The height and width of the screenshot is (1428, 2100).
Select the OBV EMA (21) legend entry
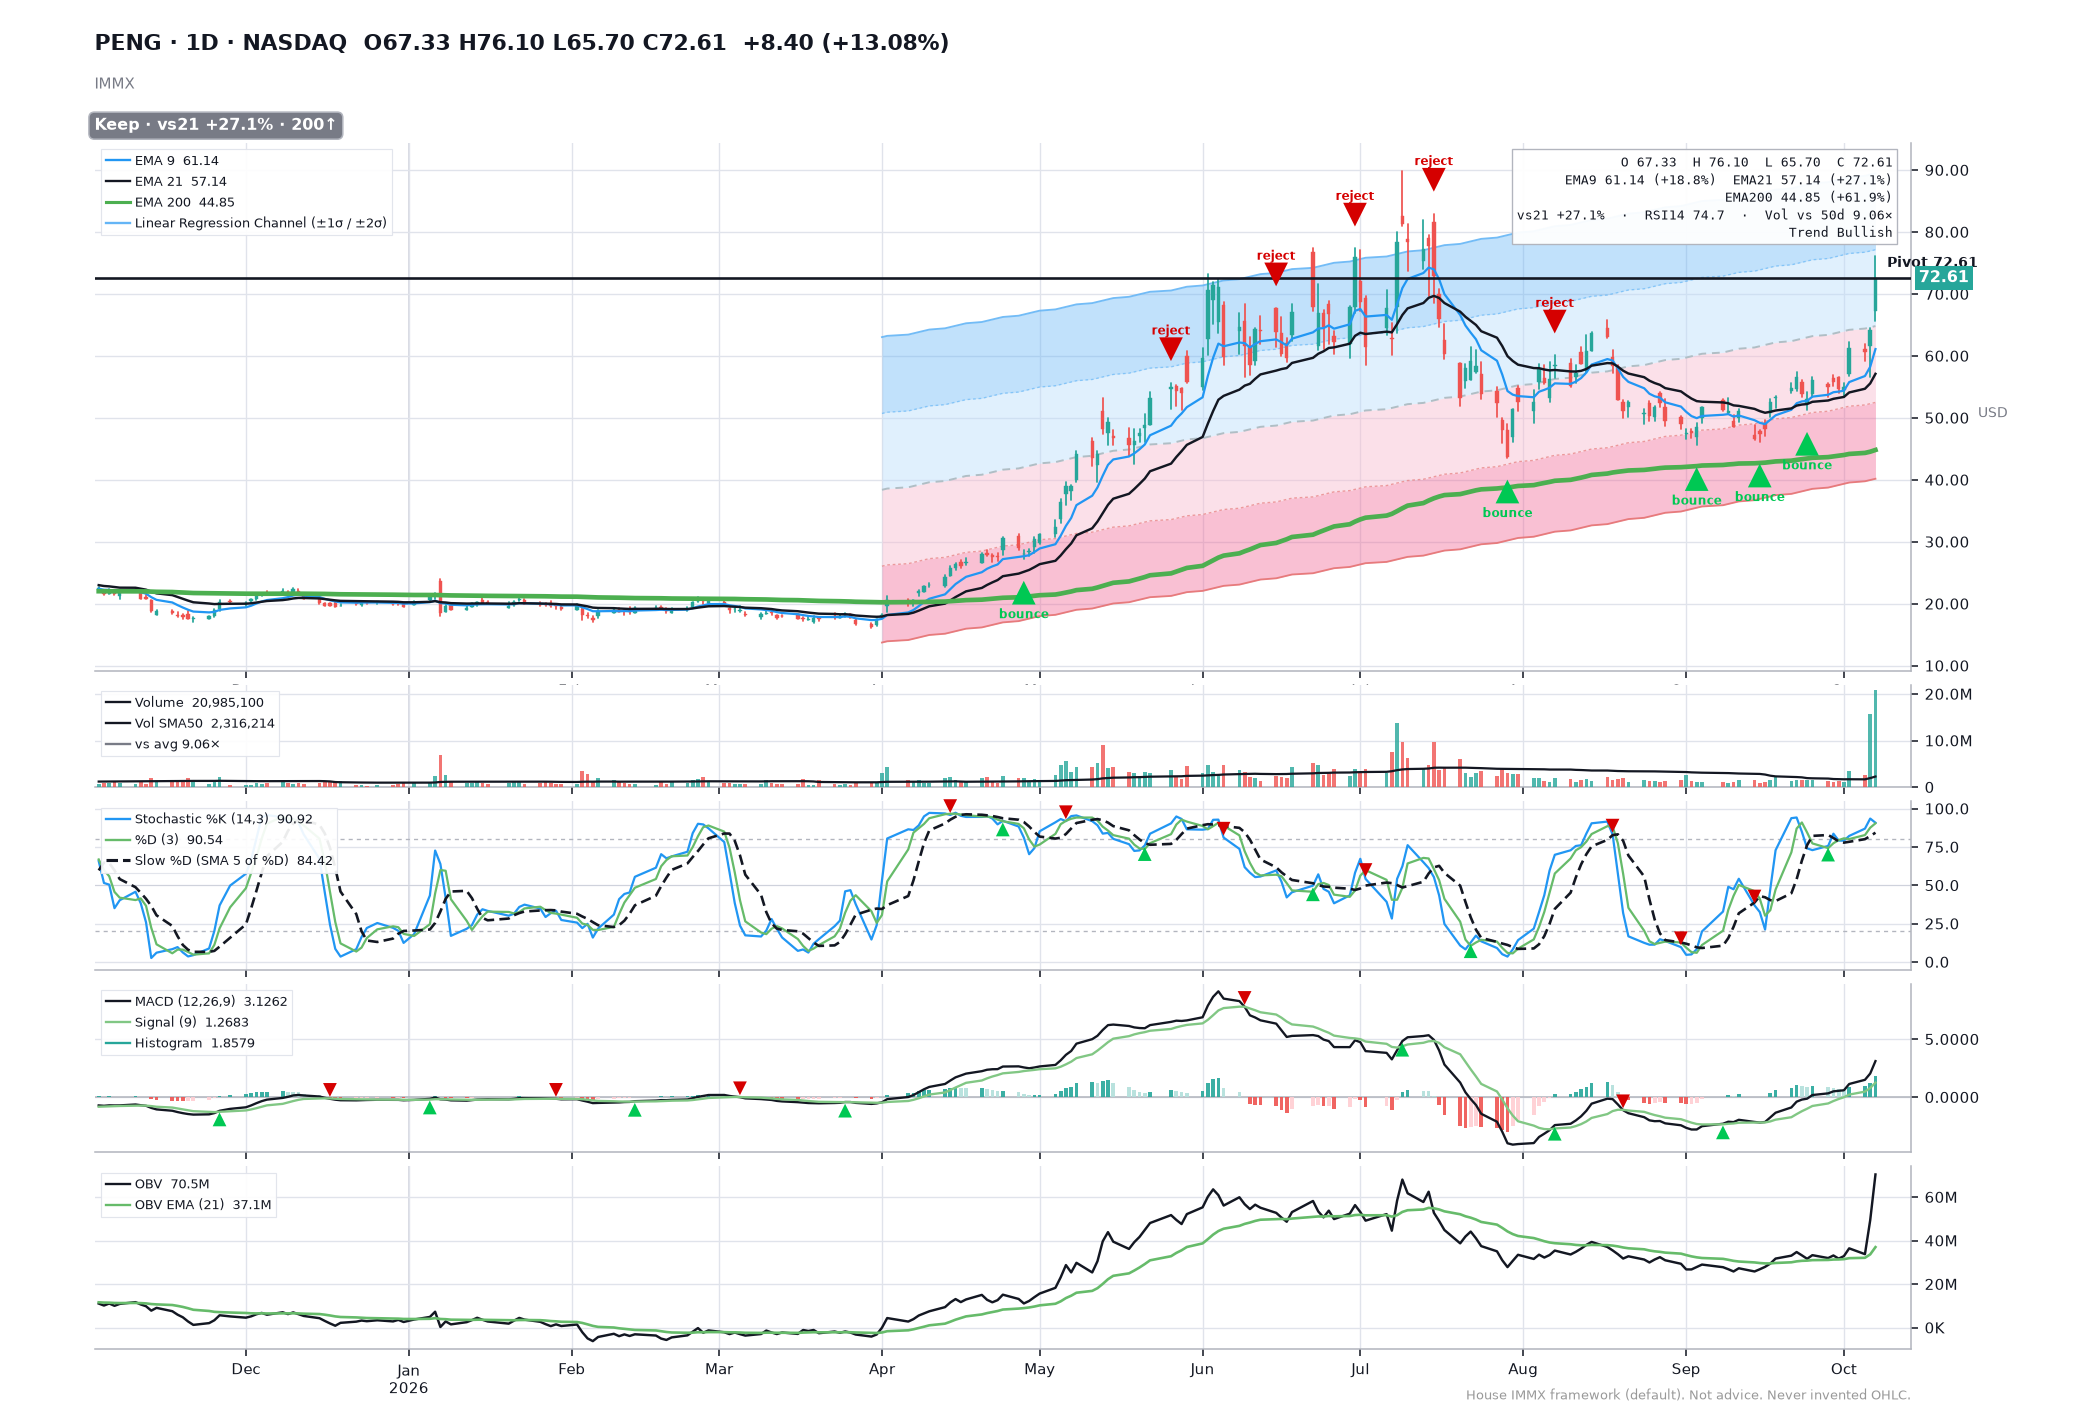188,1205
